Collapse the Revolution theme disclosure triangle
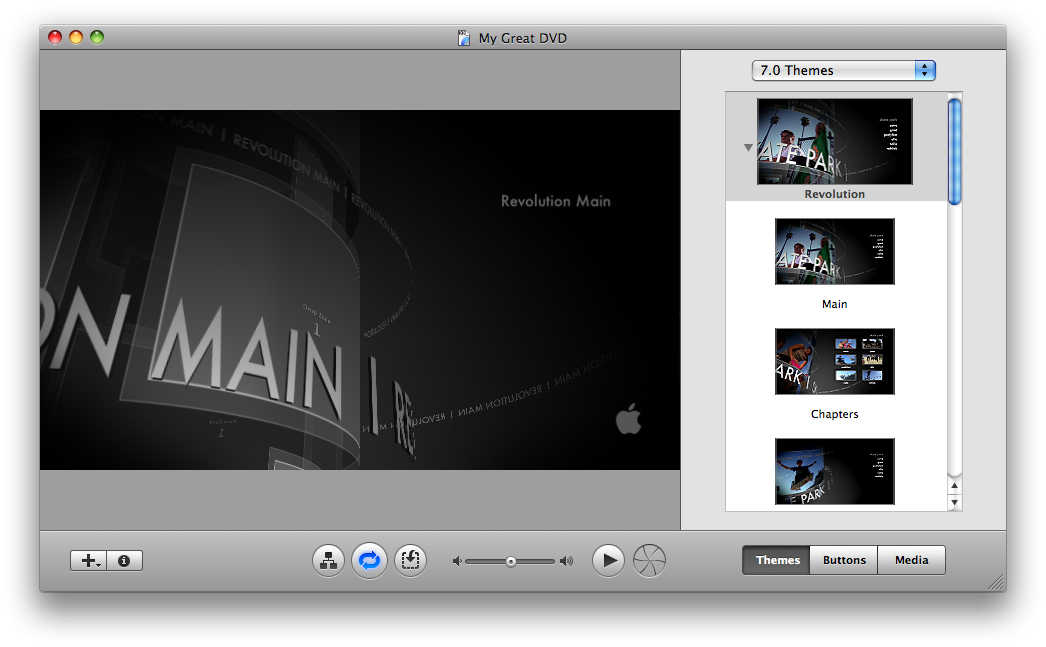Screen dimensions: 1046x647 pyautogui.click(x=747, y=147)
